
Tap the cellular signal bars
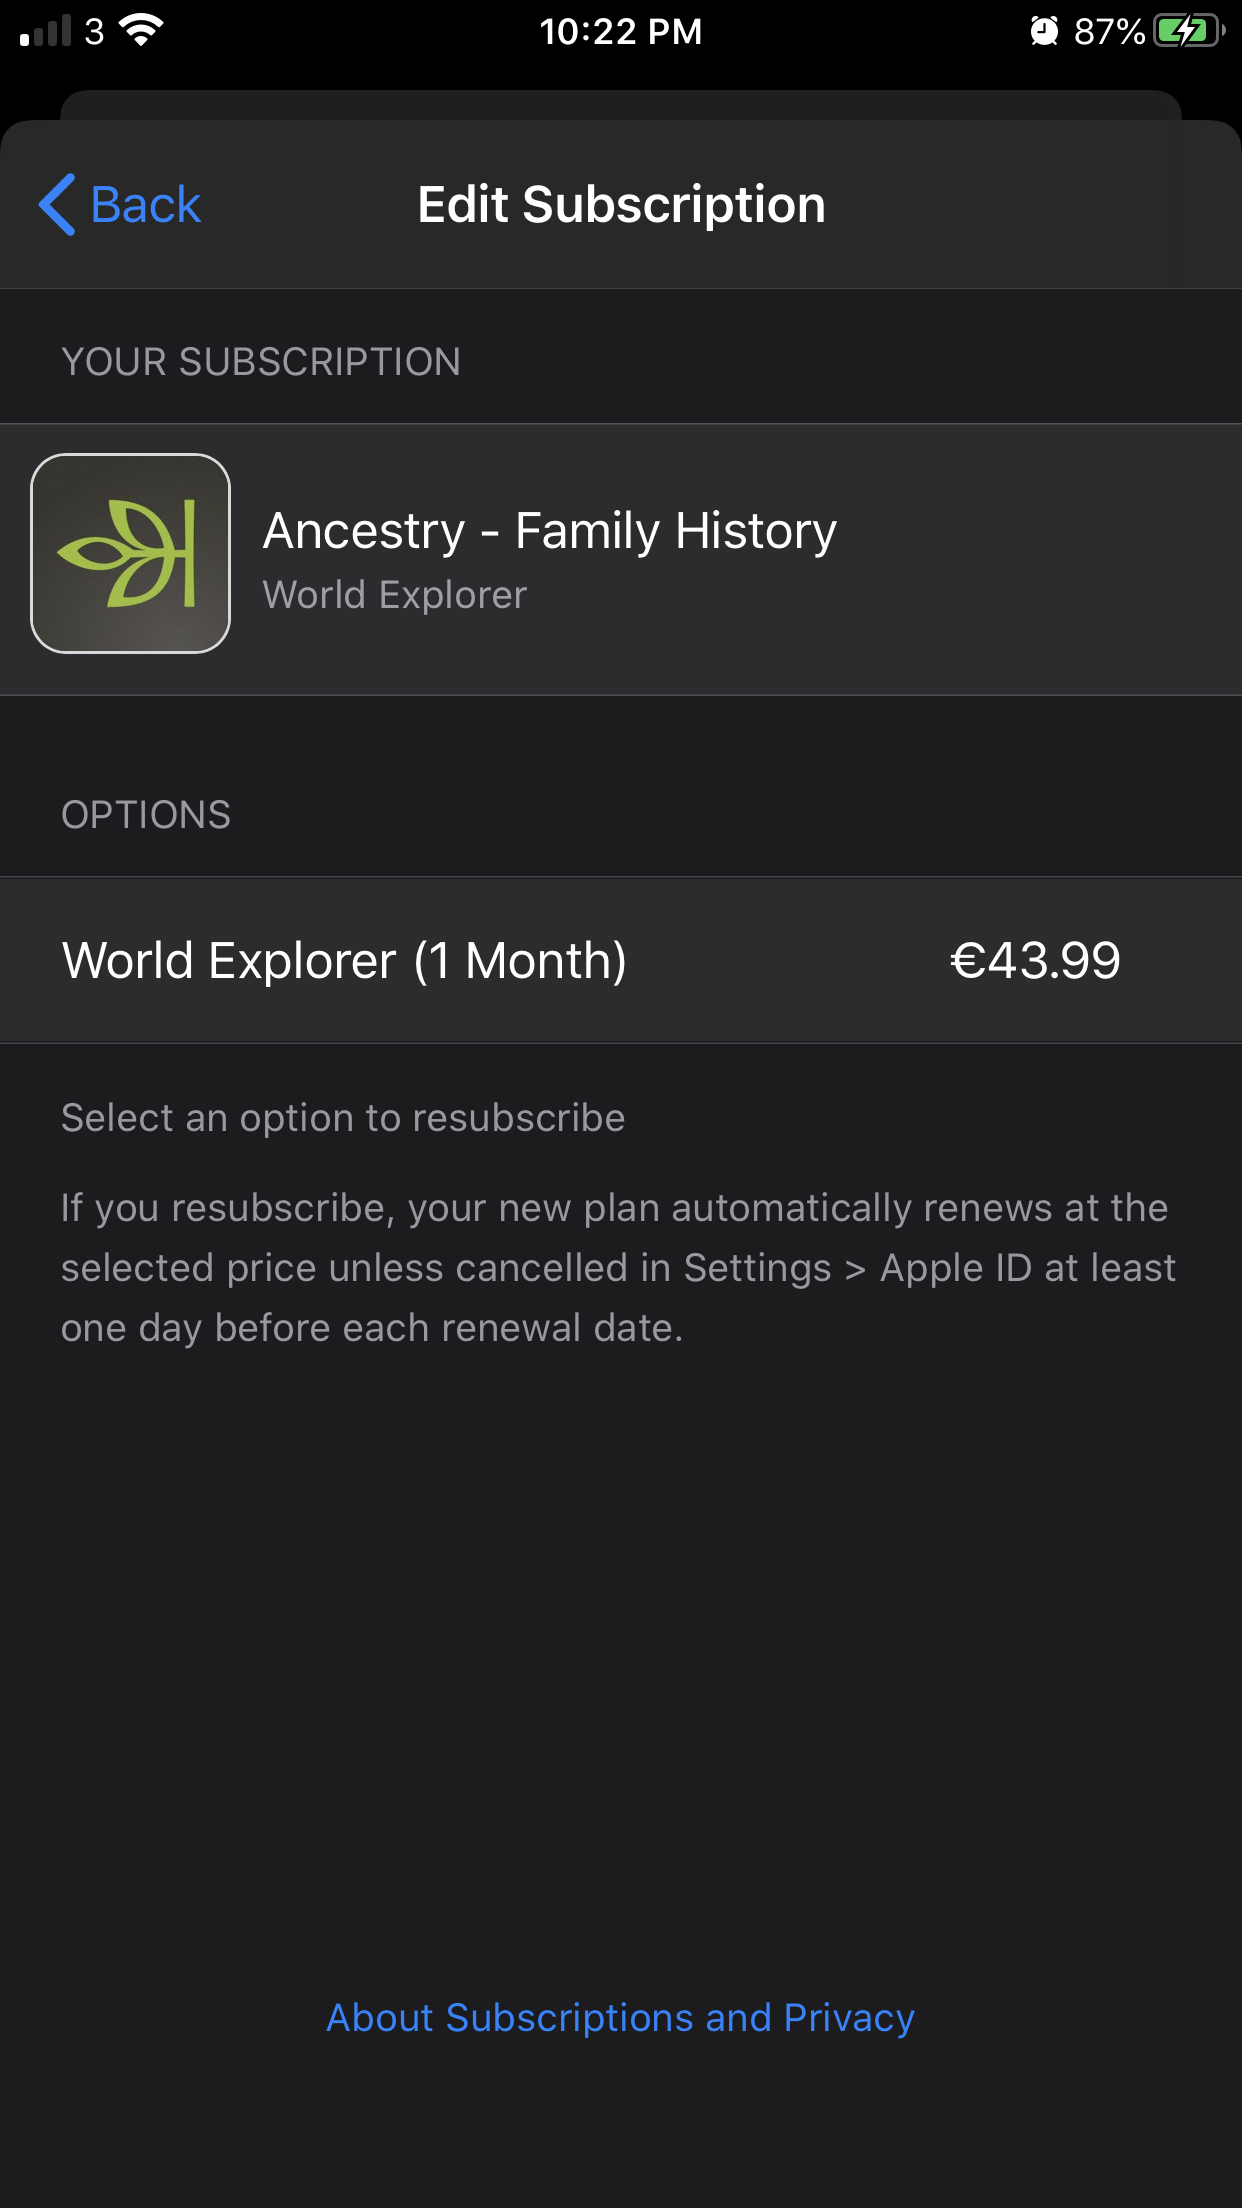click(x=46, y=32)
